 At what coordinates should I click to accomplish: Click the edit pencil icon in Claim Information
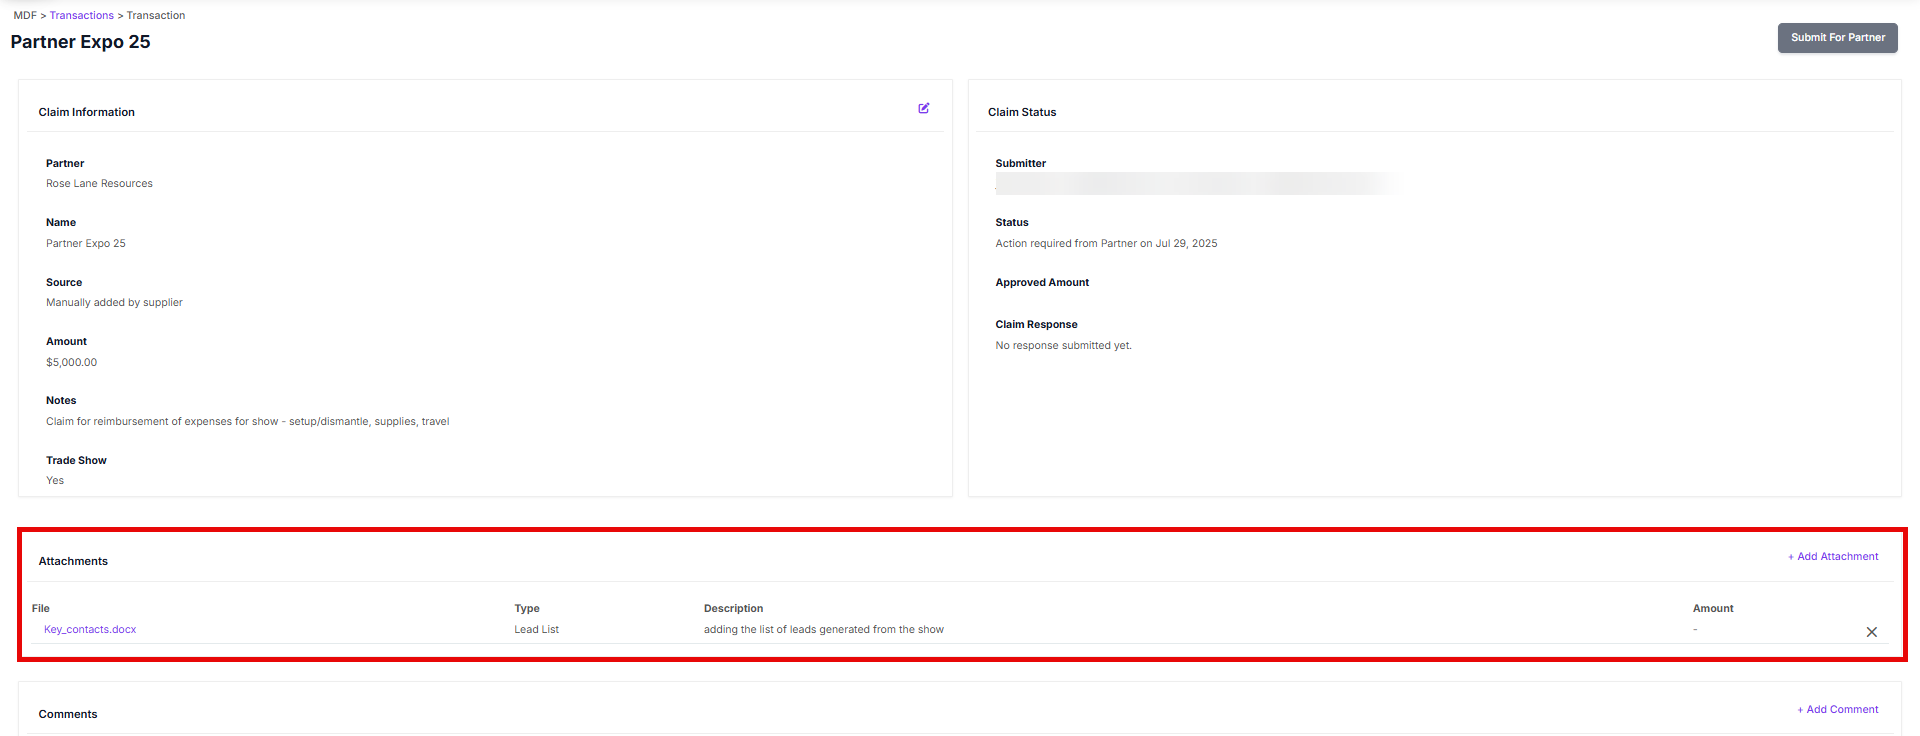pyautogui.click(x=923, y=108)
